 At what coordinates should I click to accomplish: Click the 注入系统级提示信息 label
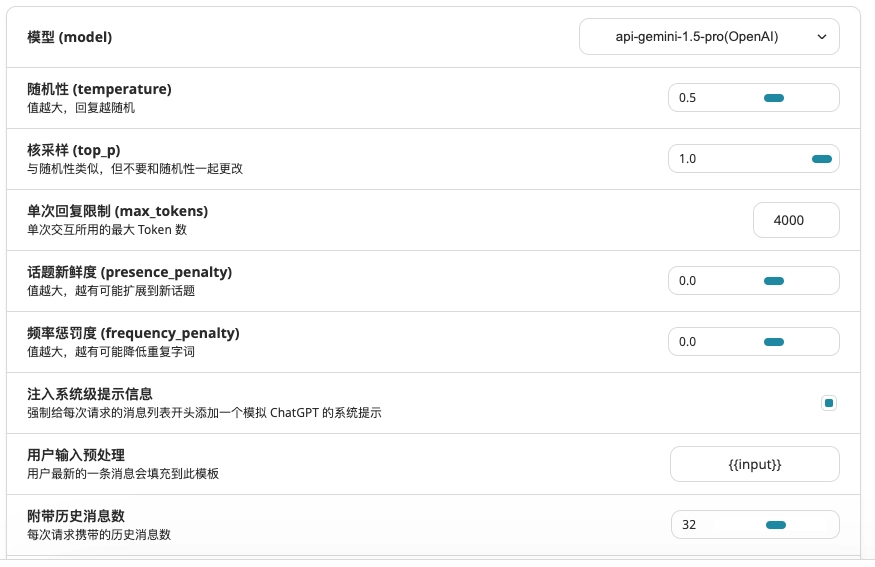90,394
